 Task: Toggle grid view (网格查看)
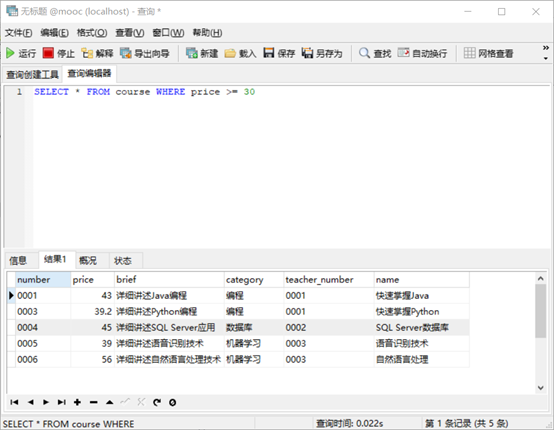488,53
